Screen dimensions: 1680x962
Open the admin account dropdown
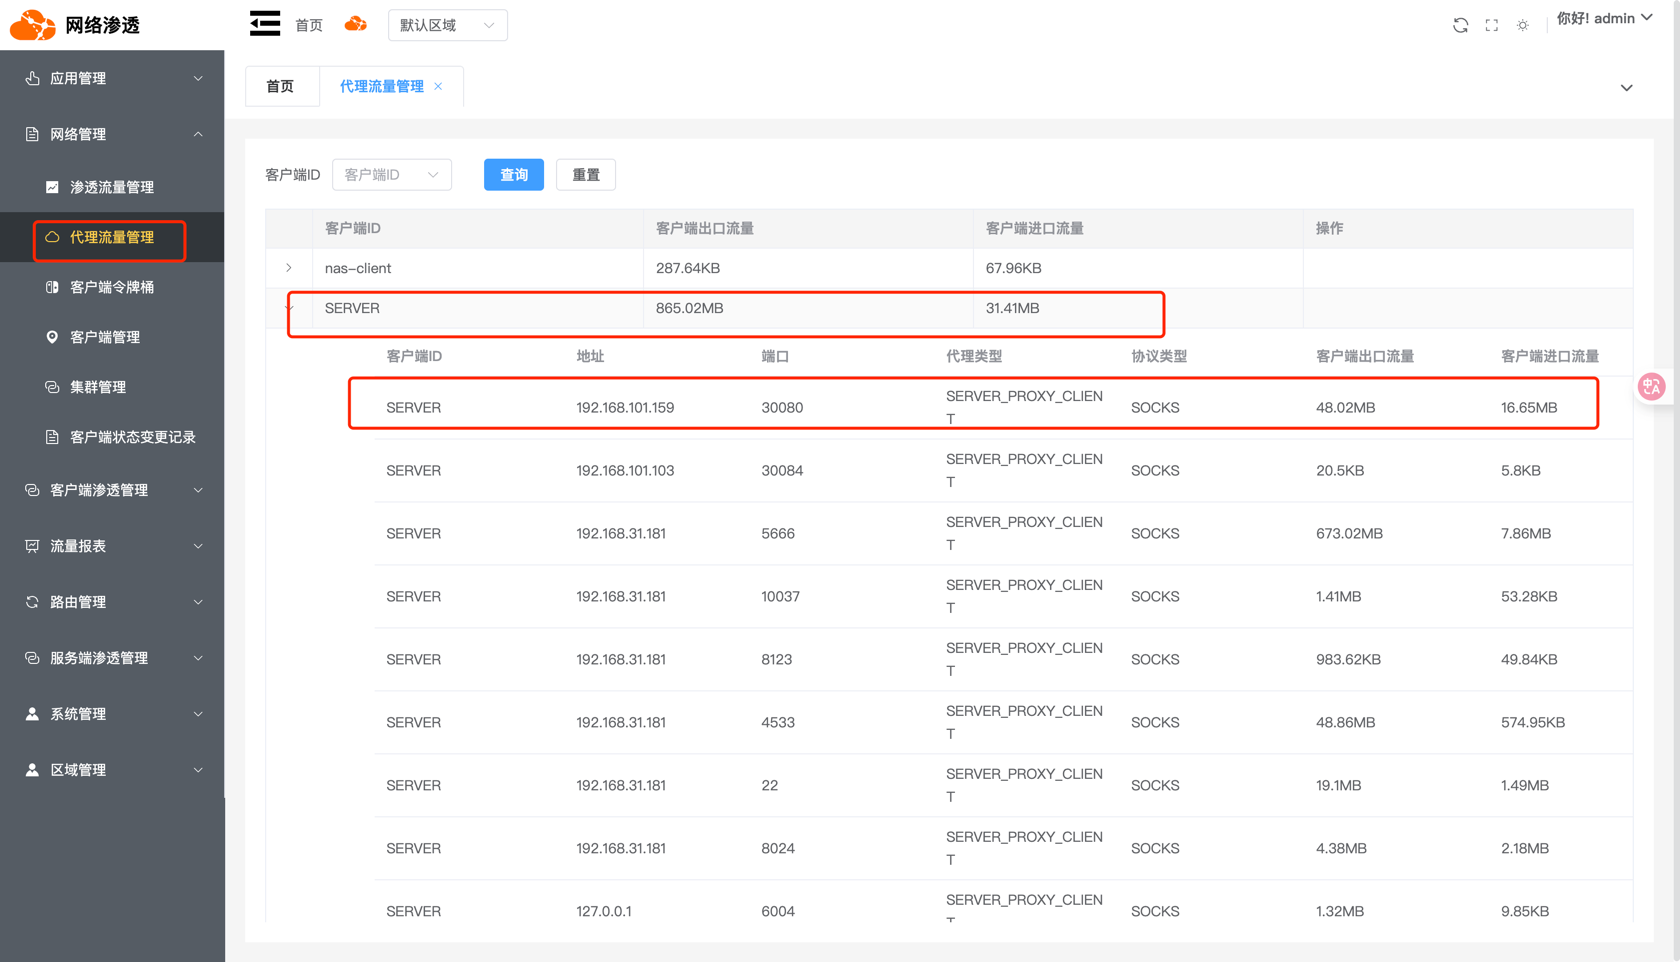tap(1606, 17)
